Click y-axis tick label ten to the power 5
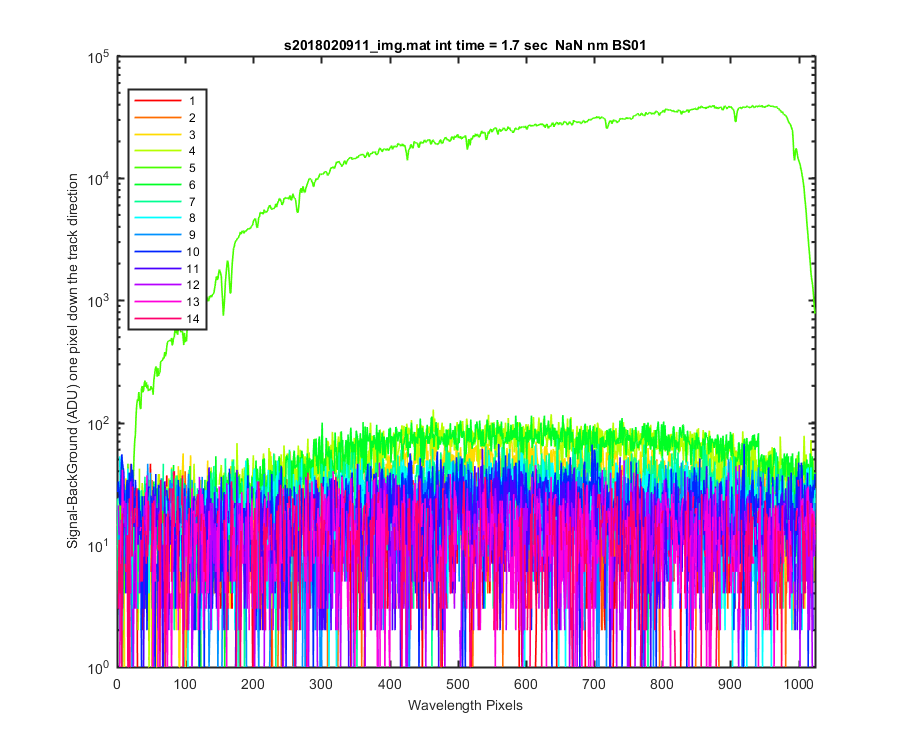 (x=98, y=57)
